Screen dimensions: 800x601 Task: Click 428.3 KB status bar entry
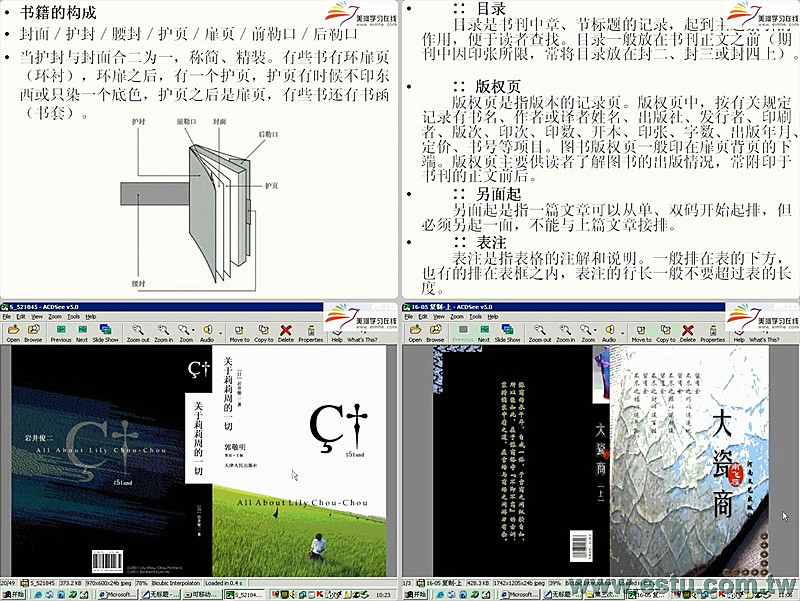[478, 582]
